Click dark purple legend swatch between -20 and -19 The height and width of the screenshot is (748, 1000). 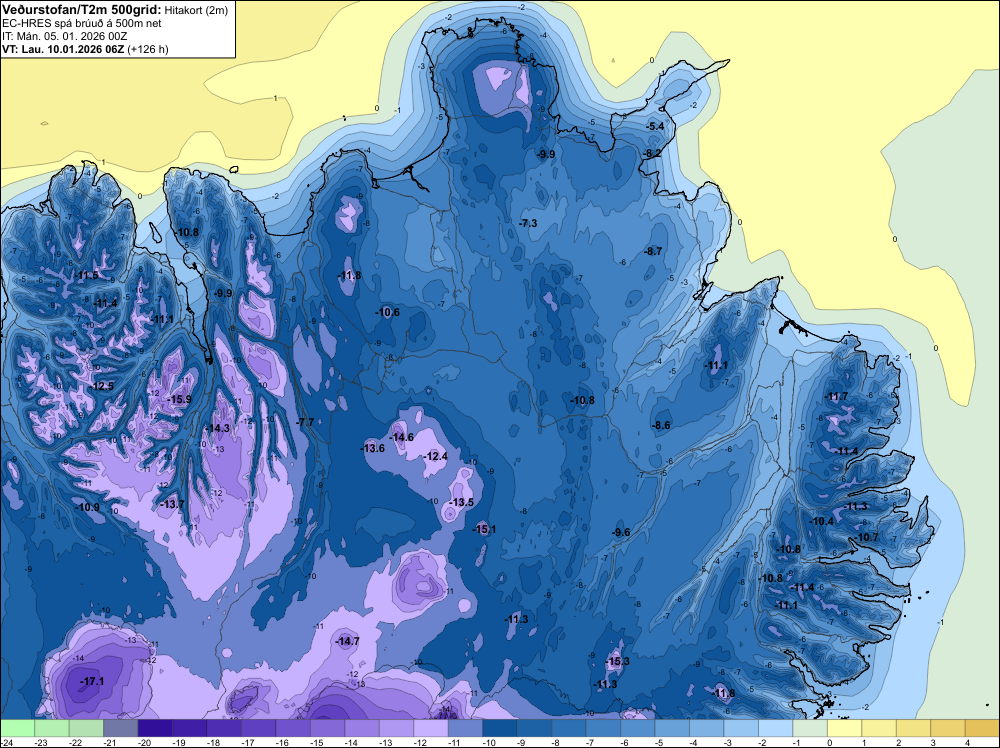pos(155,728)
